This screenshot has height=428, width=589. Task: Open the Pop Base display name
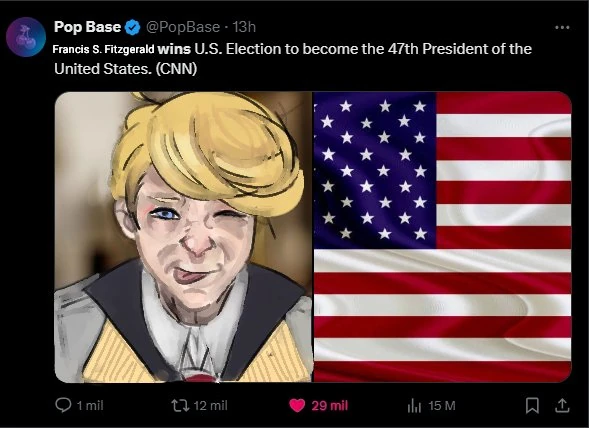pos(87,27)
